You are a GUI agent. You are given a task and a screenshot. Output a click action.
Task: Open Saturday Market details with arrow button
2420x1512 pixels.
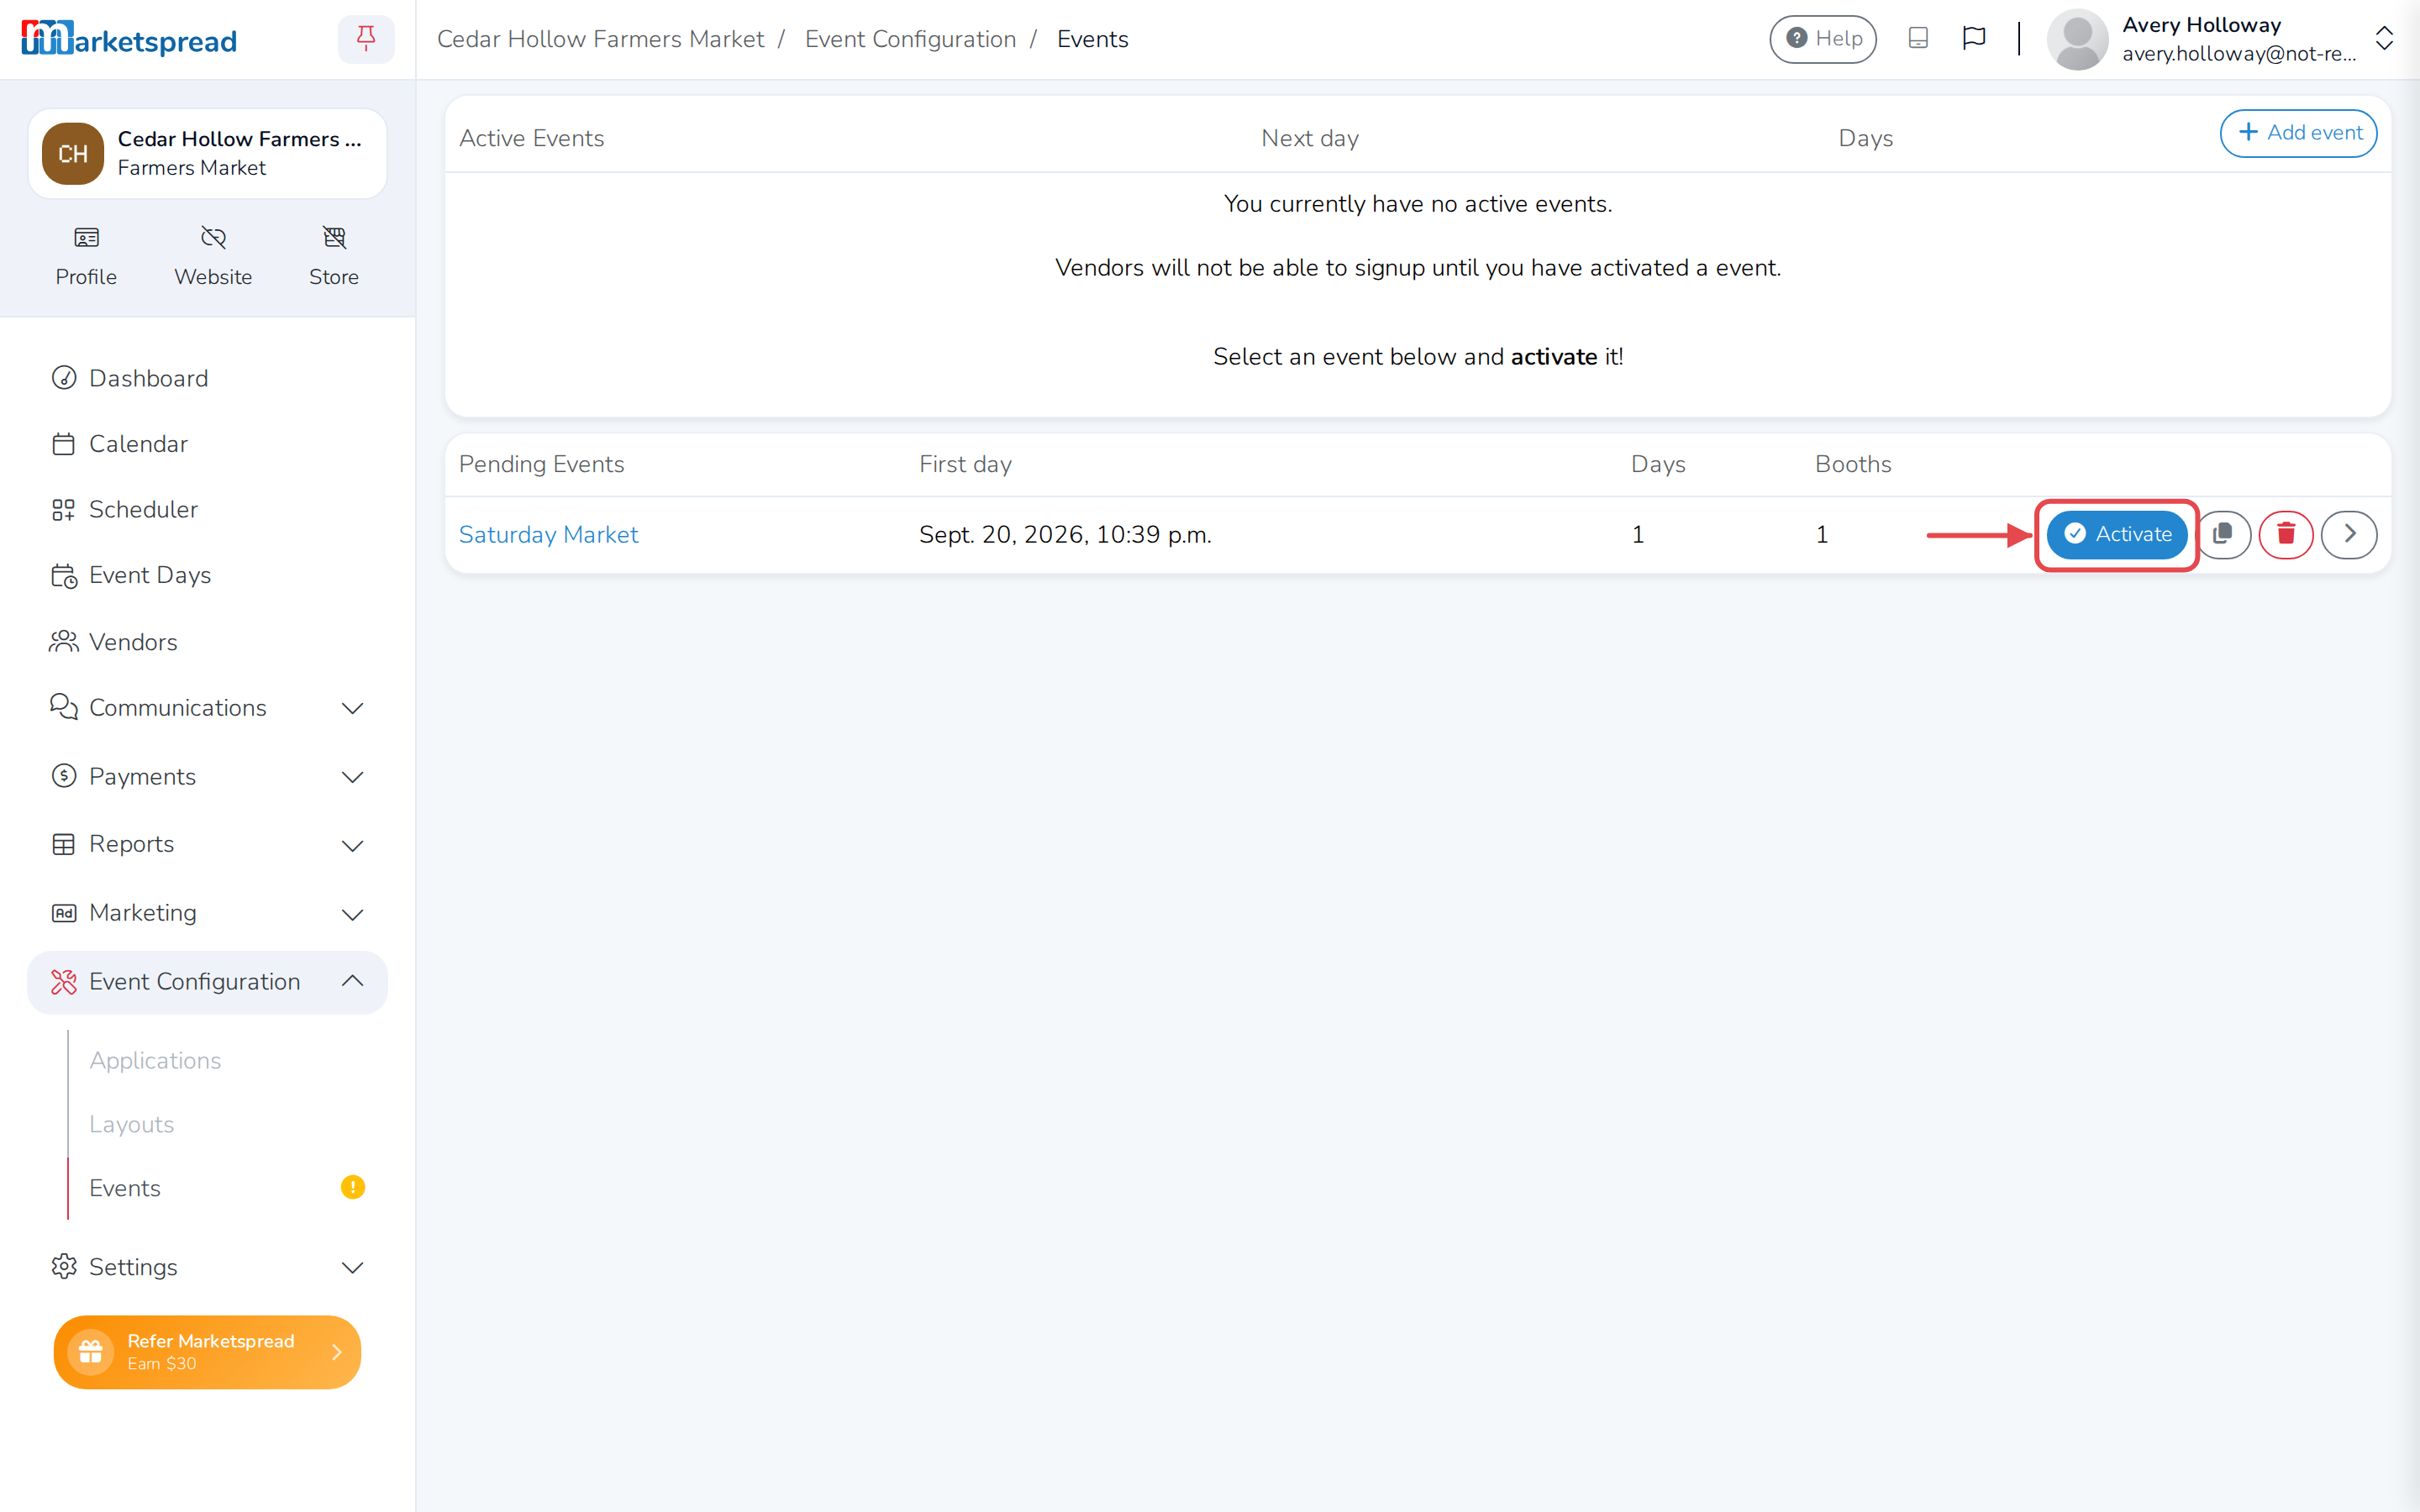point(2349,534)
